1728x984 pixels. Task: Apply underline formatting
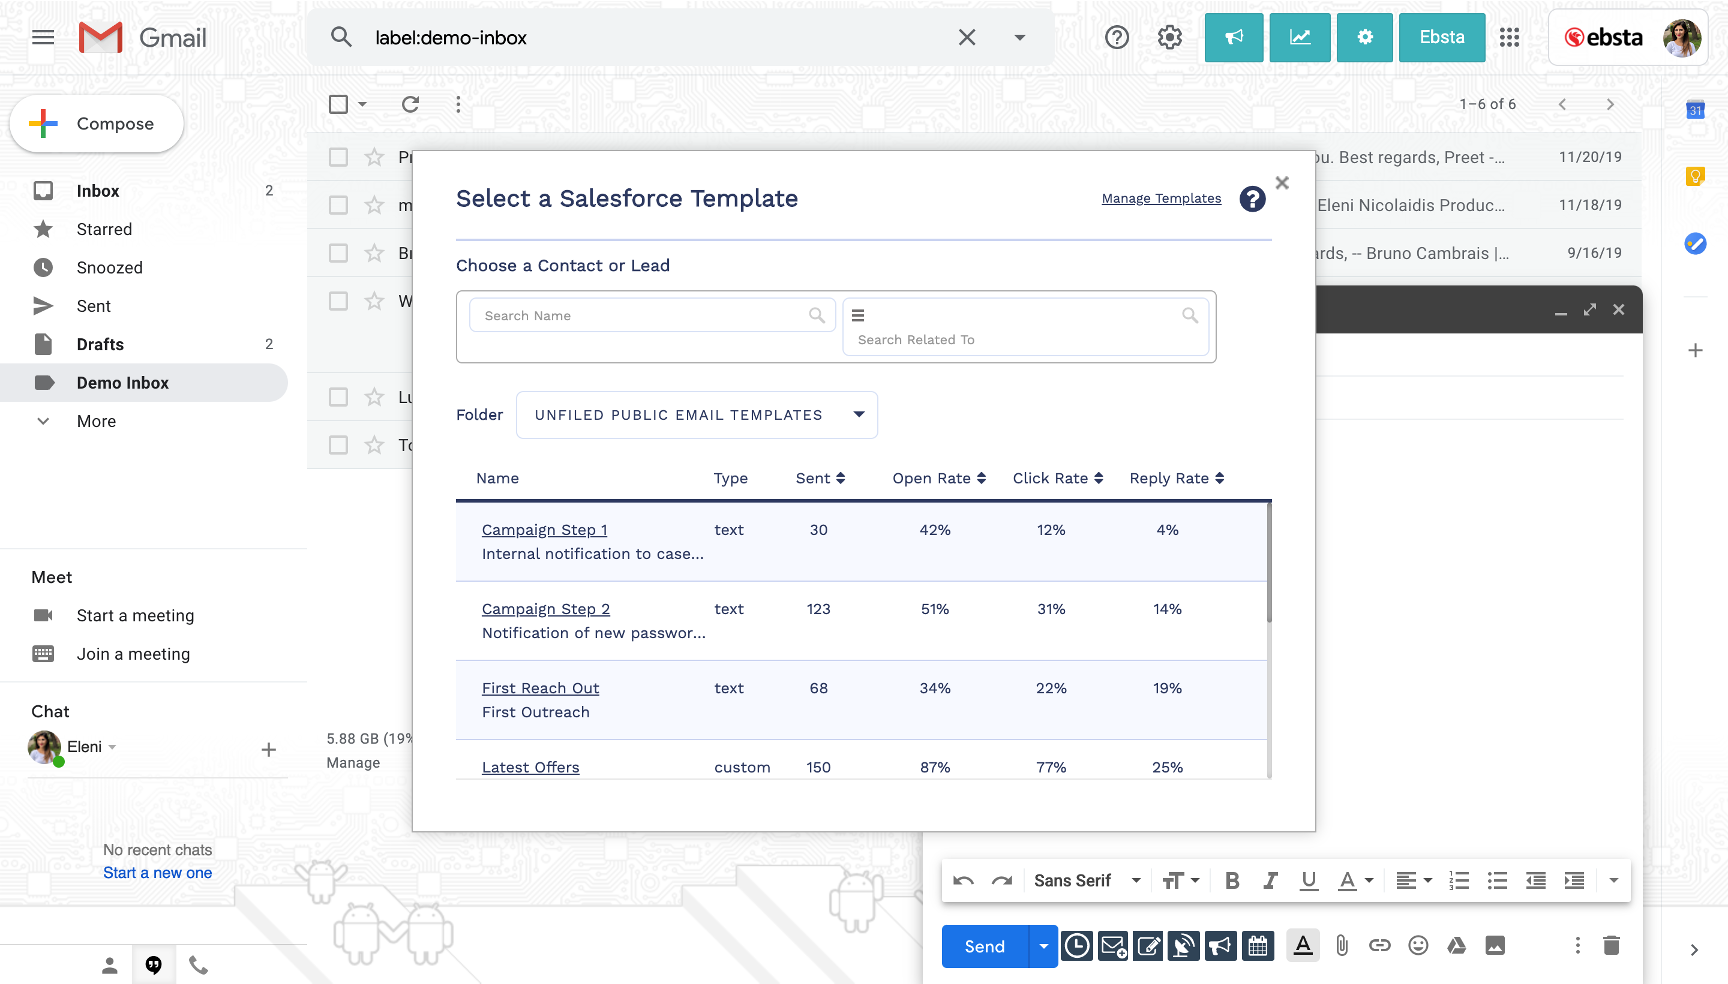point(1308,881)
